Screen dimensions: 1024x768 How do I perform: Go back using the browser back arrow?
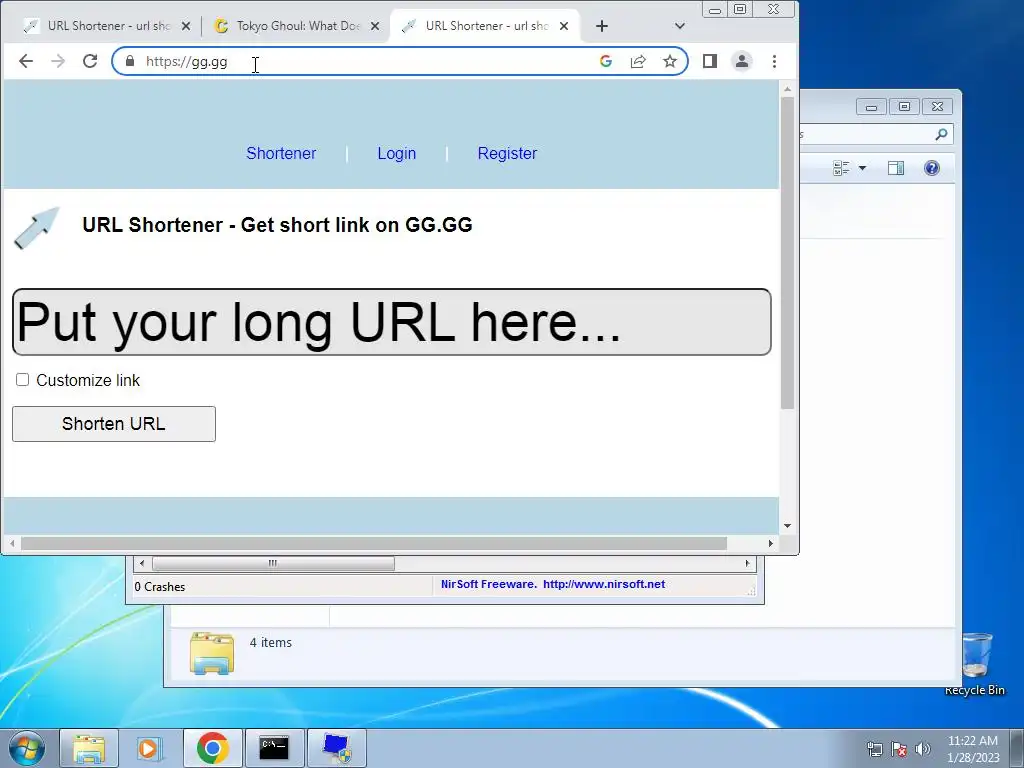[x=25, y=61]
